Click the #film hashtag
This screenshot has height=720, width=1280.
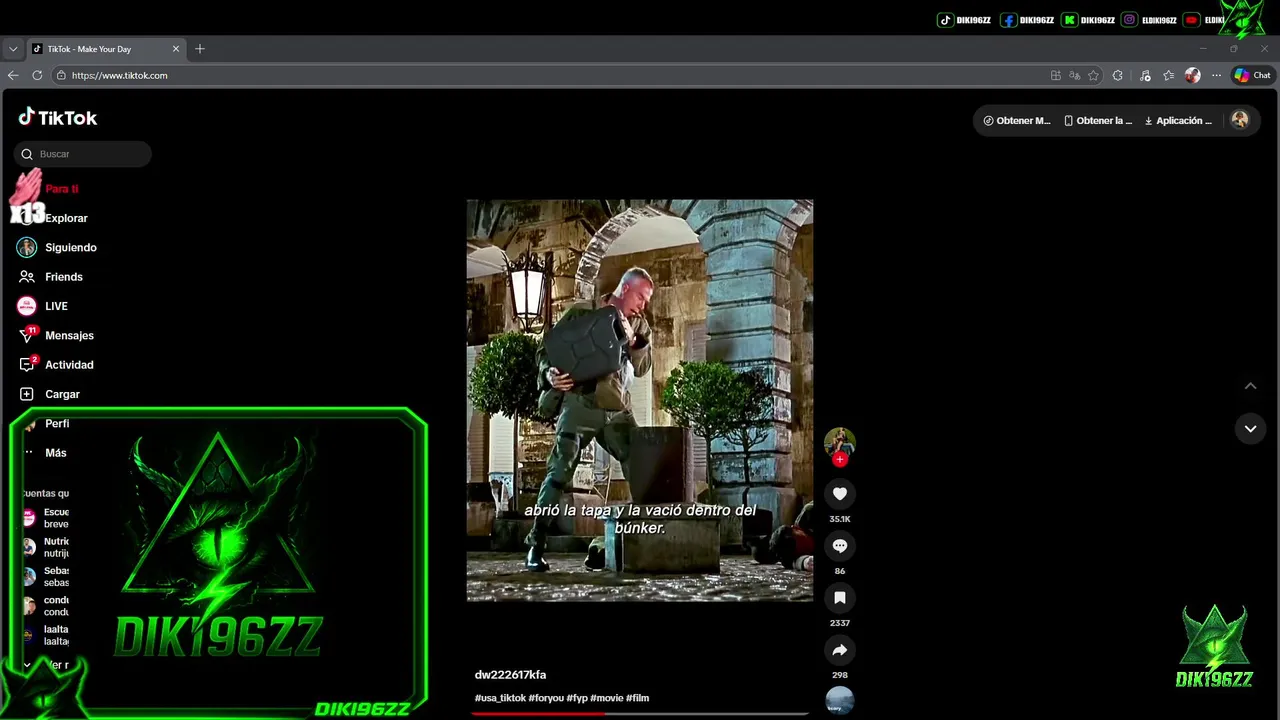[637, 698]
